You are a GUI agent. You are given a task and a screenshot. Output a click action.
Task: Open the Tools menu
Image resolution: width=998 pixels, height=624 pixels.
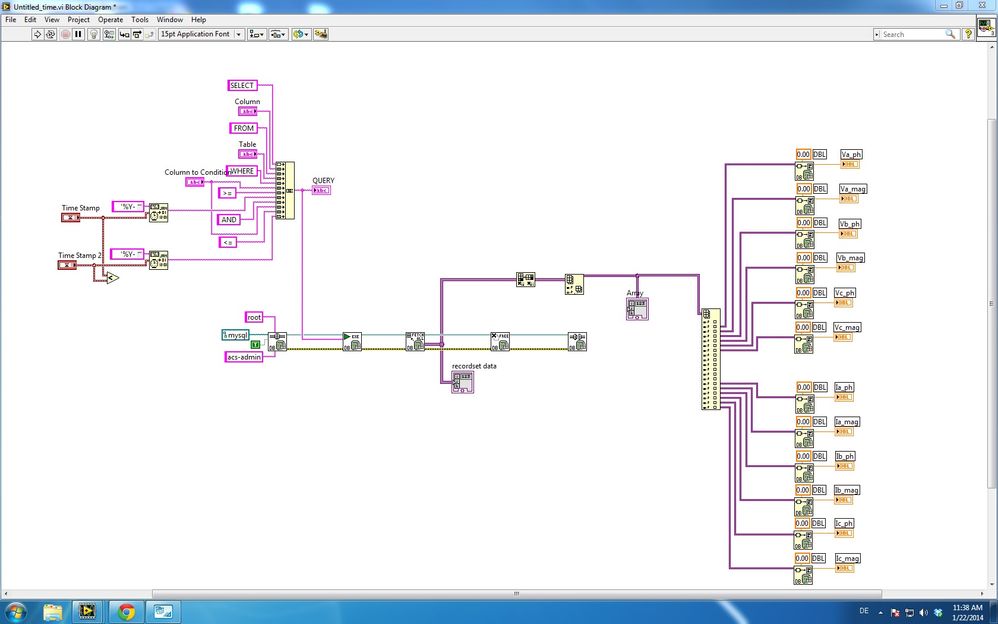tap(139, 20)
